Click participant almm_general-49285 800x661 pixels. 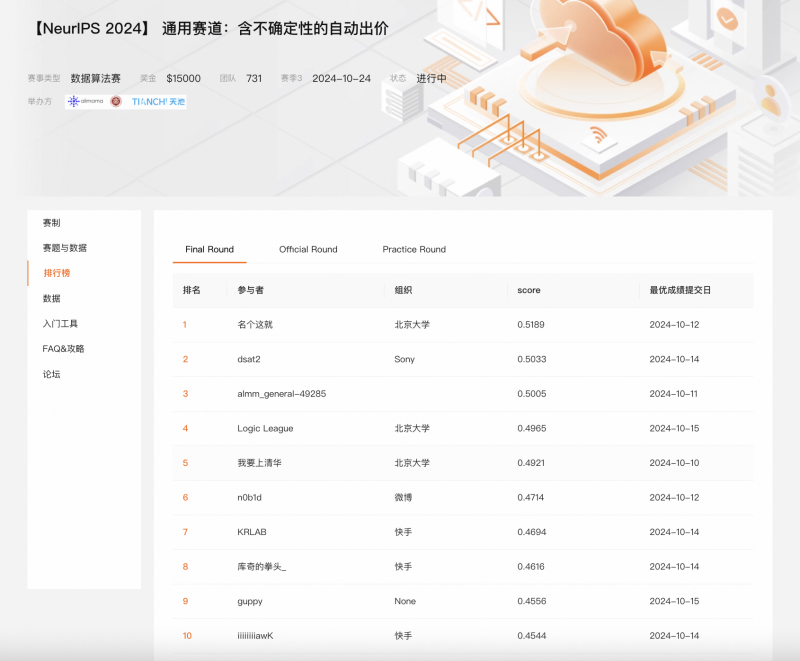coord(282,394)
